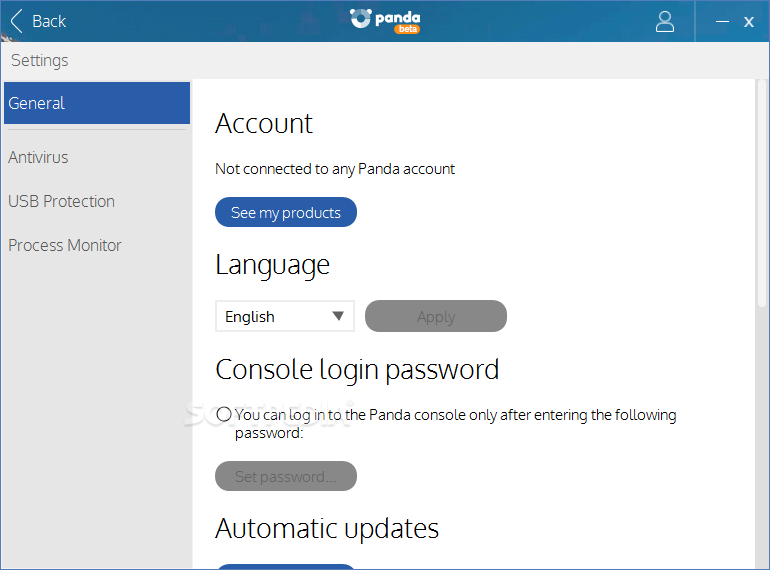Click the Apply language button
This screenshot has width=770, height=570.
click(x=436, y=316)
